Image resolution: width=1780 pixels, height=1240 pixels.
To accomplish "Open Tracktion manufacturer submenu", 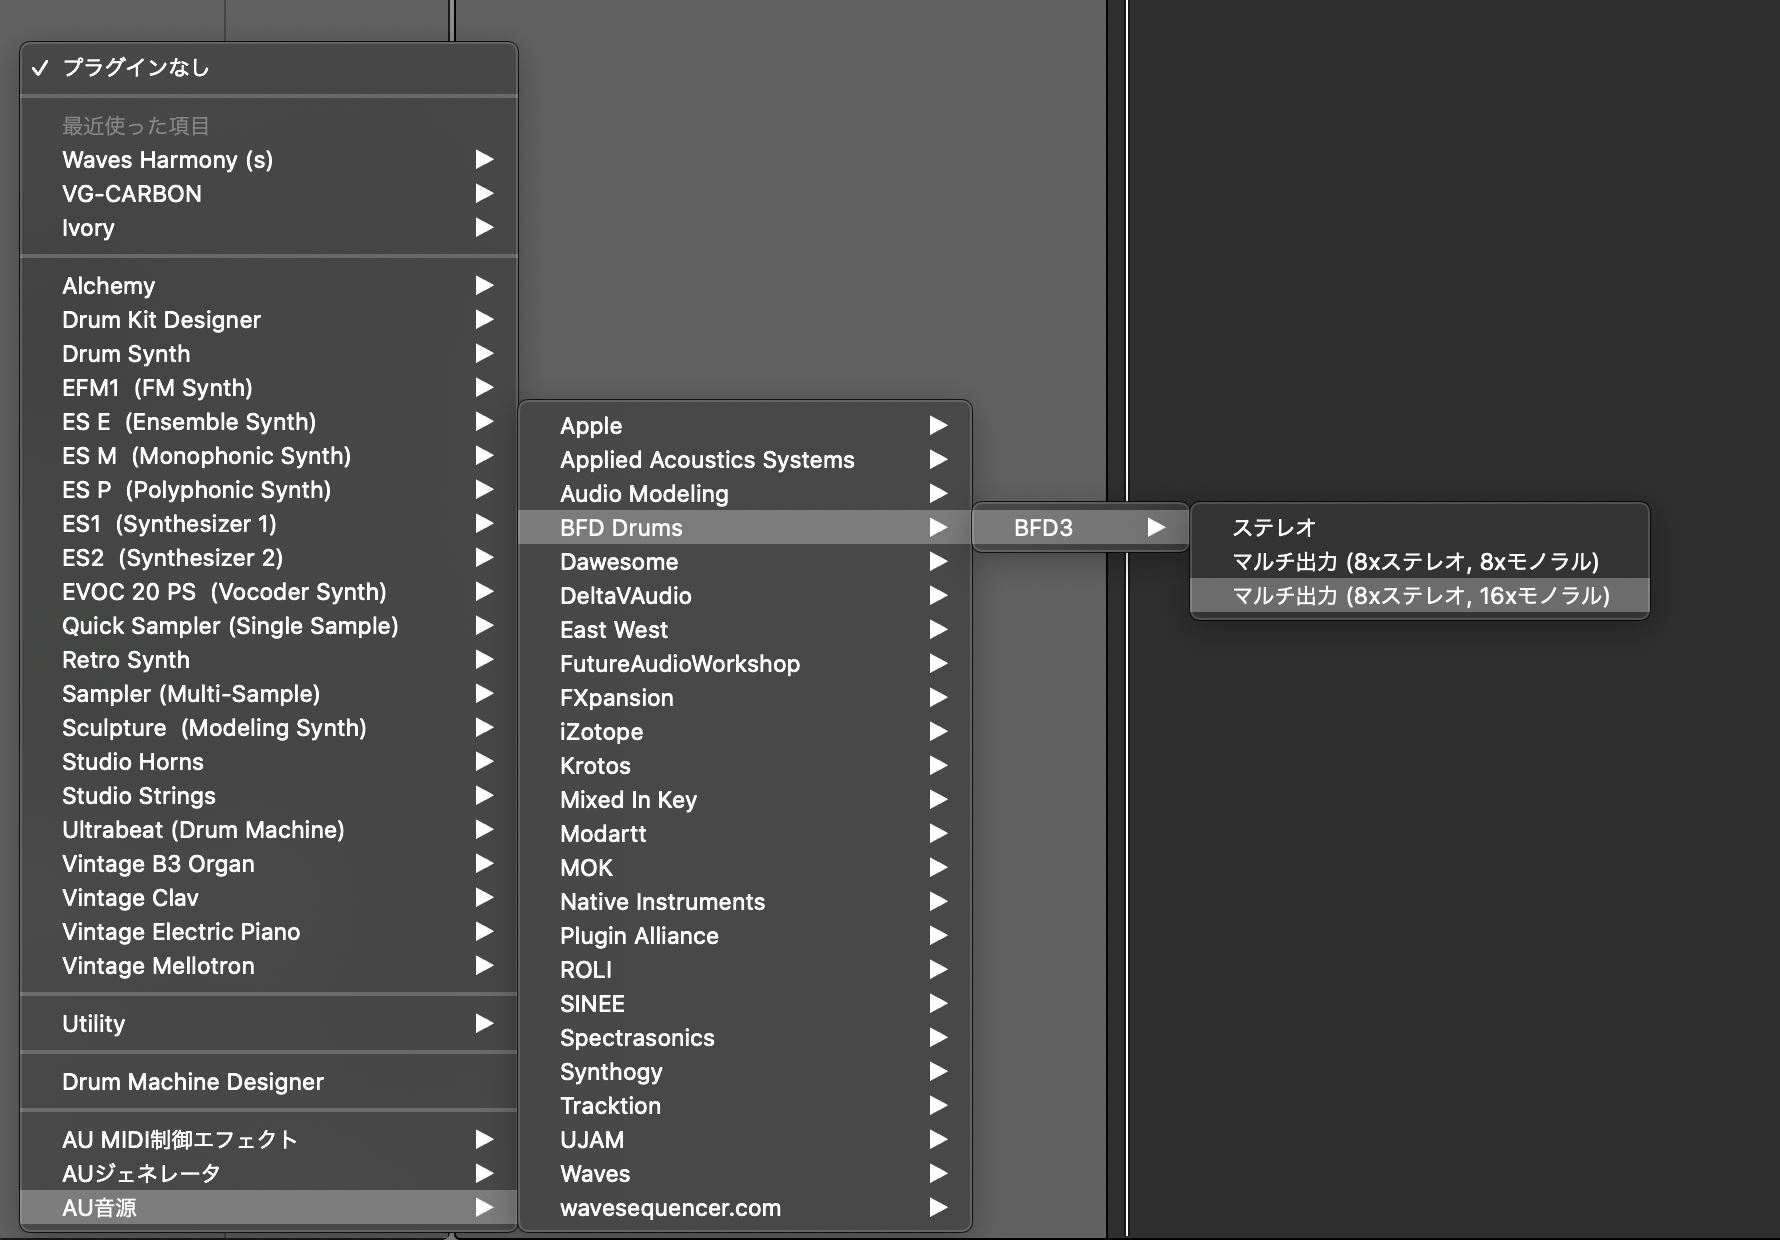I will pos(745,1106).
